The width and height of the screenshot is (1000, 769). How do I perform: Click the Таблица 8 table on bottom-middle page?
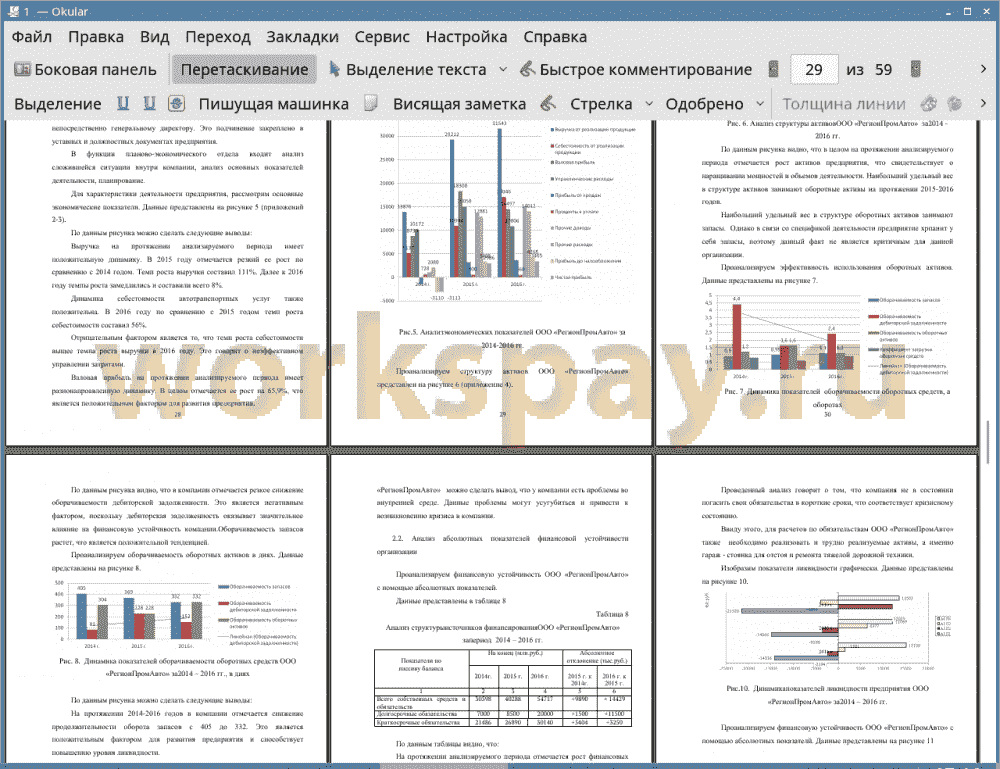(x=503, y=688)
